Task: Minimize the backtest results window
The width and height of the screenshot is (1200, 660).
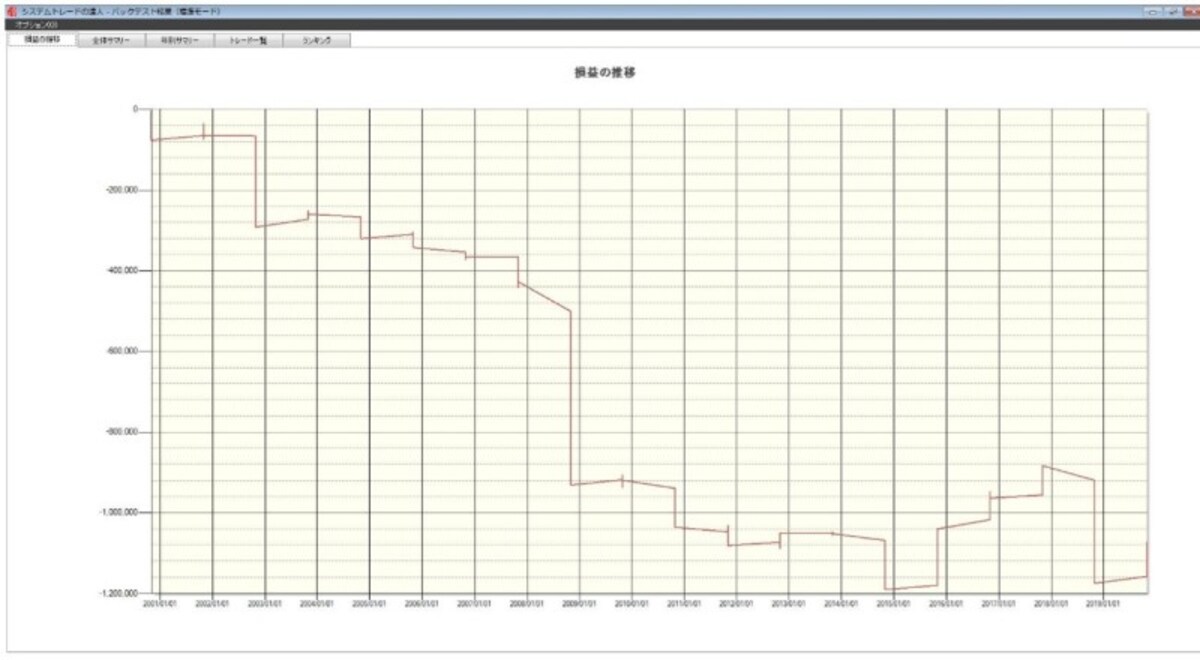Action: coord(1153,10)
